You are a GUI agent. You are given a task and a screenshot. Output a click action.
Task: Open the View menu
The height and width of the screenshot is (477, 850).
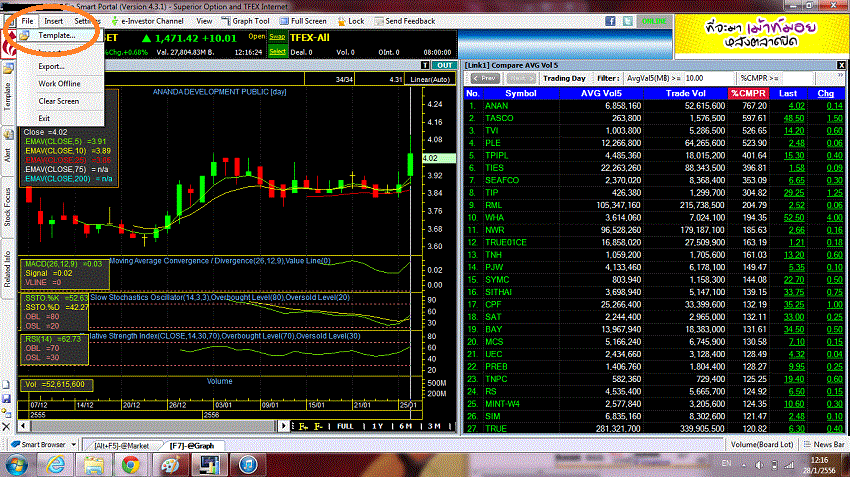[x=204, y=21]
